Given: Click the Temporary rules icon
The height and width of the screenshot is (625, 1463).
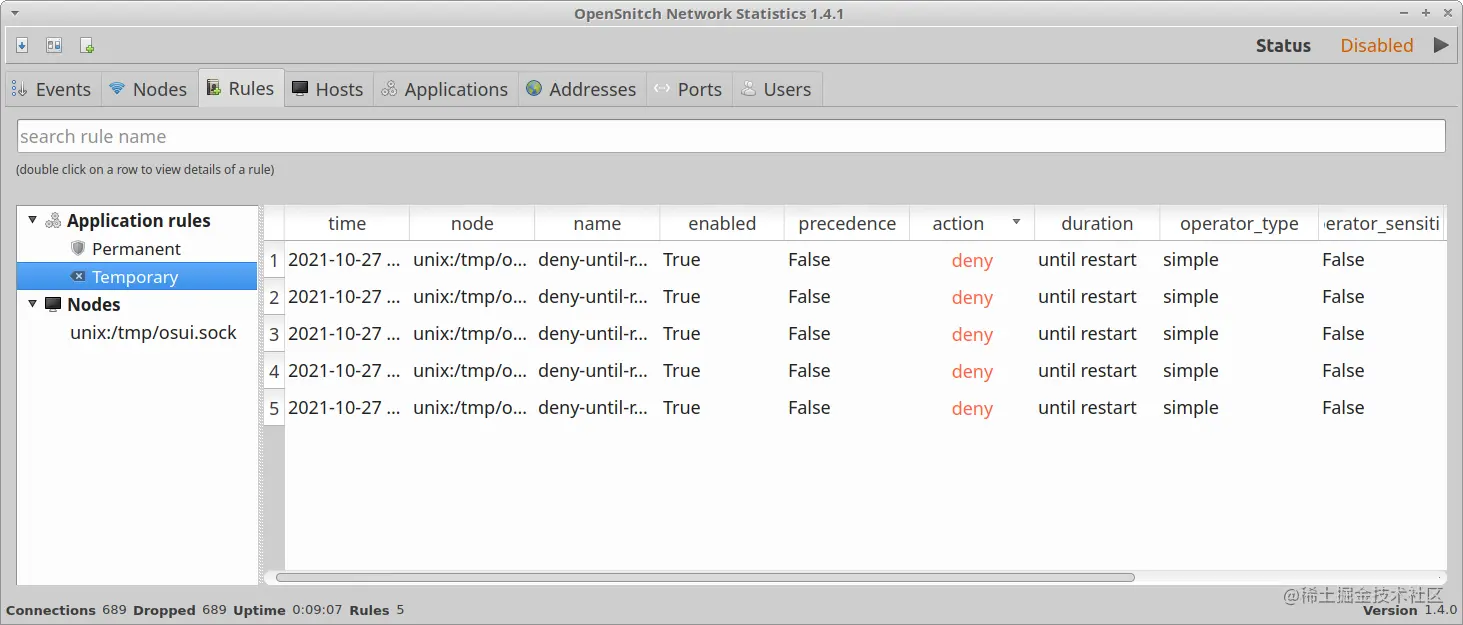Looking at the screenshot, I should tap(78, 276).
